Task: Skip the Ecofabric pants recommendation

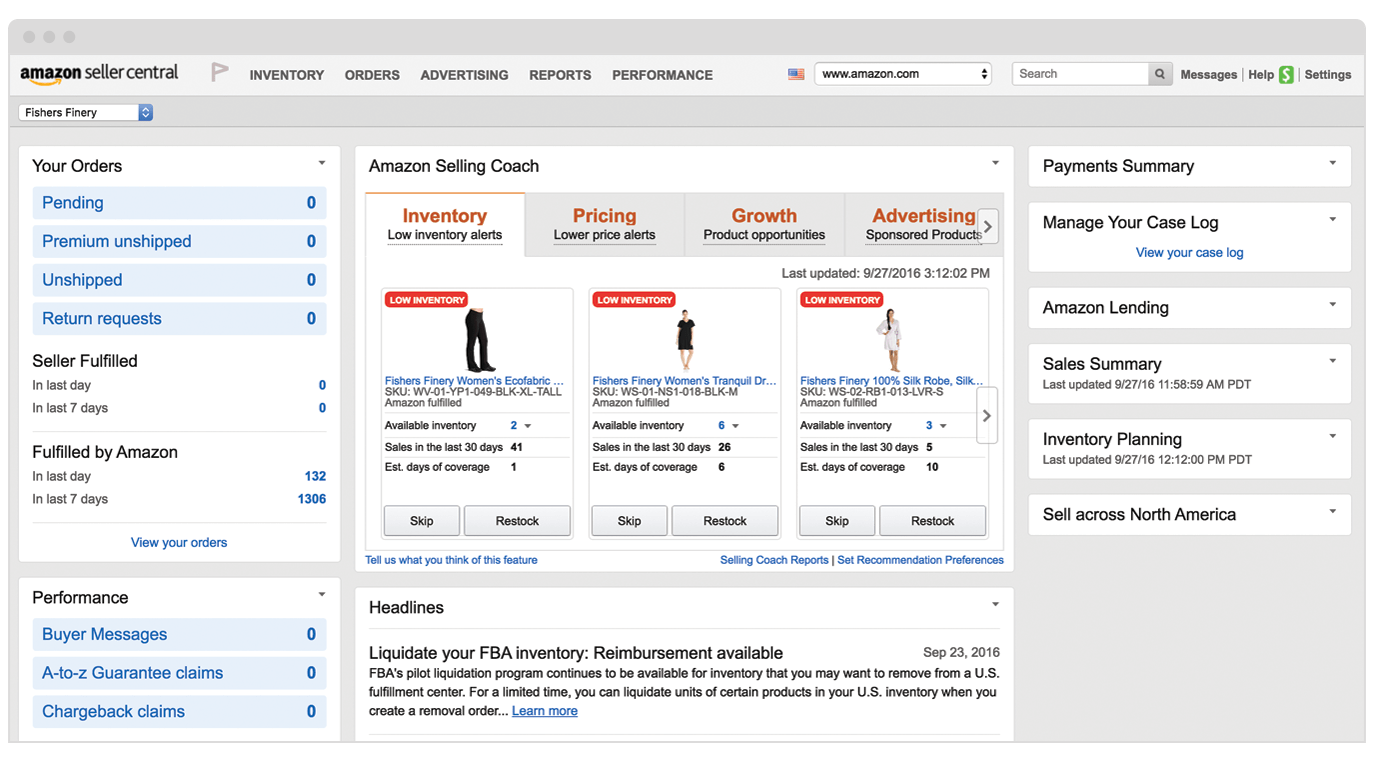Action: click(422, 521)
